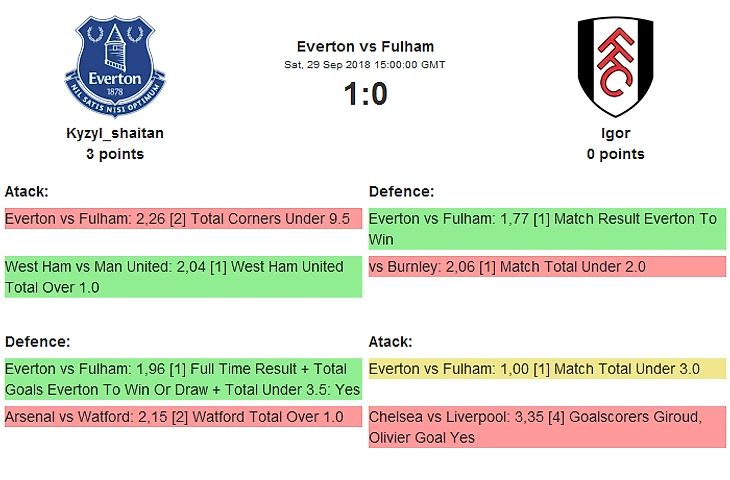Screen dimensions: 730x480
Task: Open the Everton vs Fulham match title
Action: click(365, 46)
